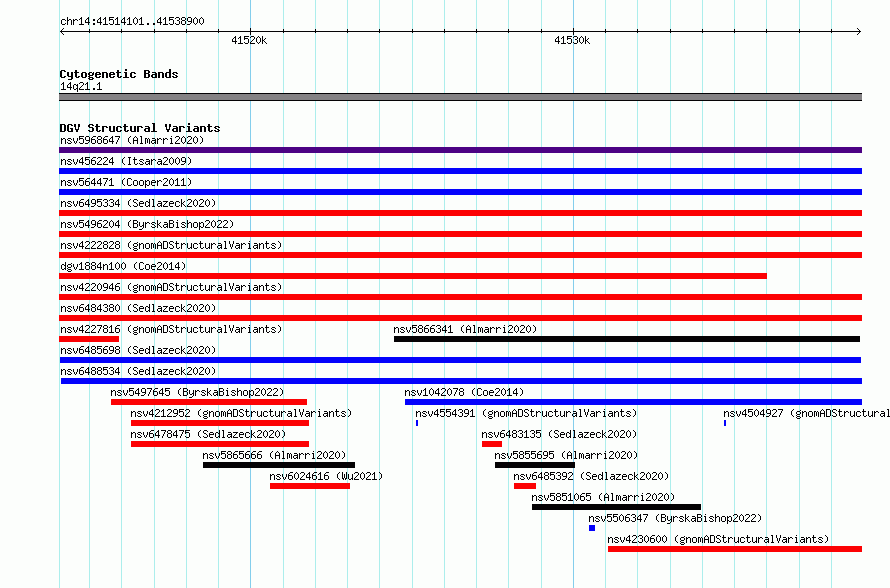Click nsv5855695 (Almarri2020) label

click(566, 455)
